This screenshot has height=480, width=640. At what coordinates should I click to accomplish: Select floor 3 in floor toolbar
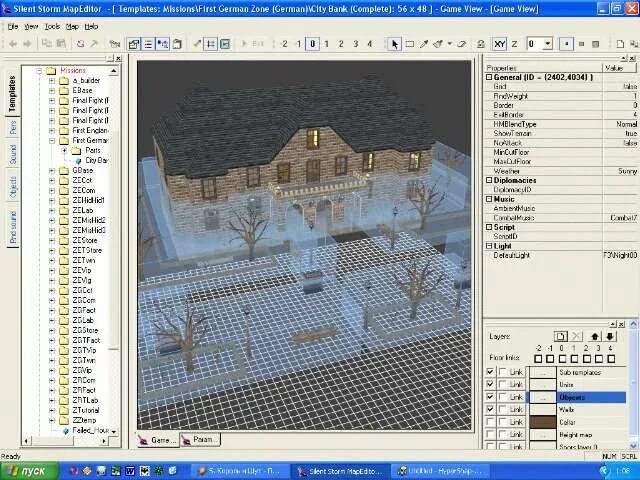click(x=356, y=44)
